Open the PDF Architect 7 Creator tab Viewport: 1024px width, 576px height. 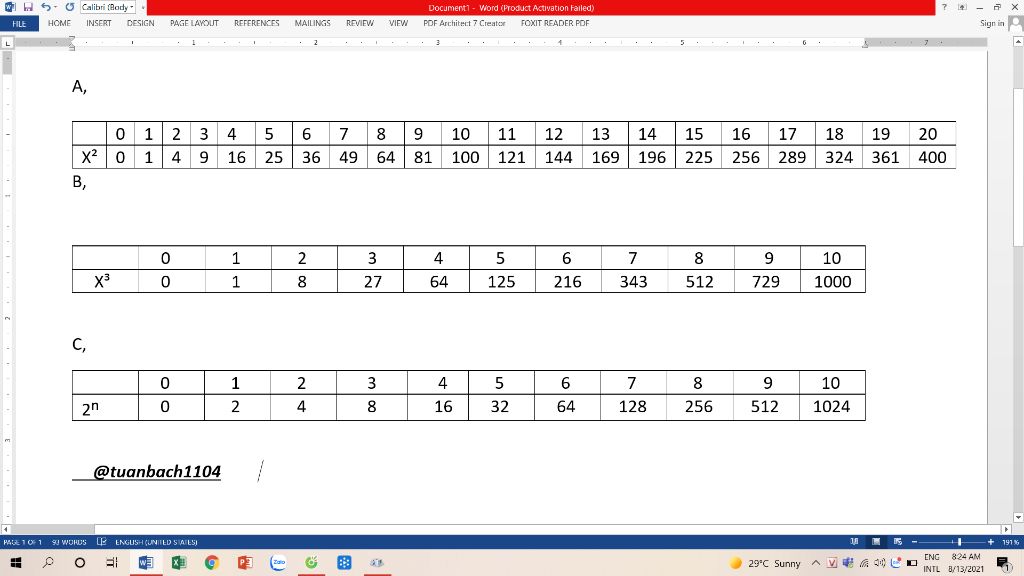pyautogui.click(x=464, y=24)
